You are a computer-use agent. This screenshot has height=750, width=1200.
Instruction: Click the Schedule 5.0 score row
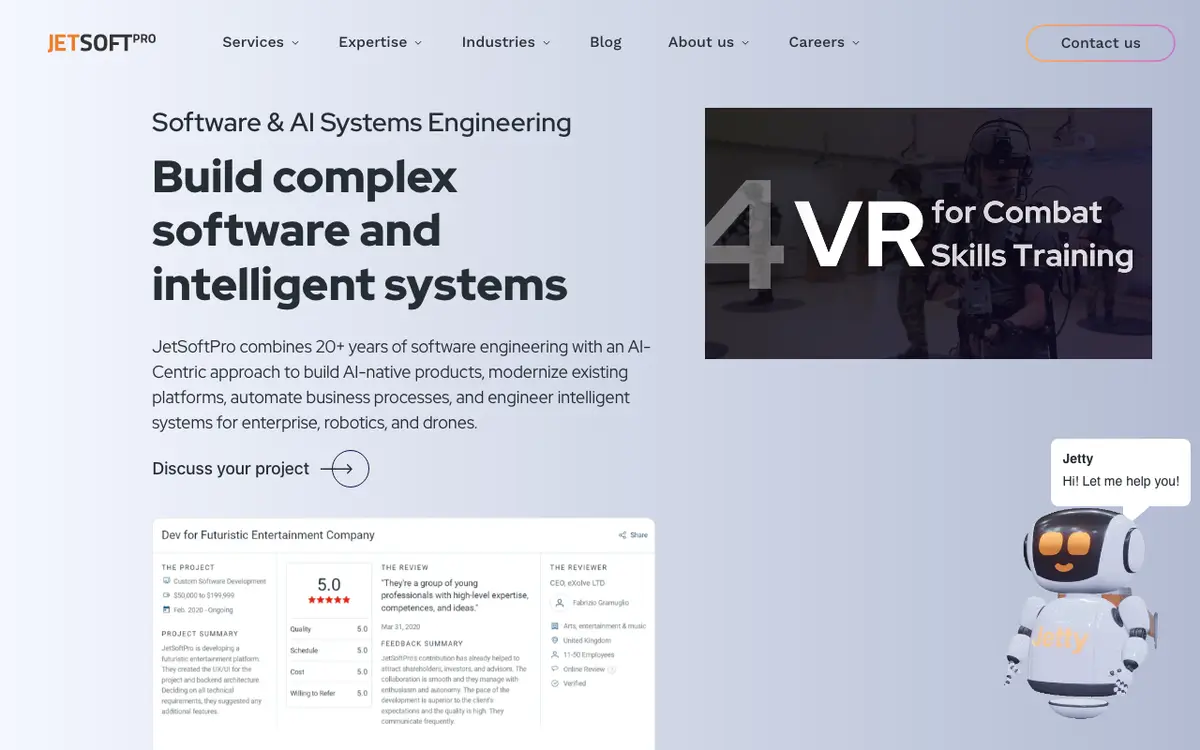click(329, 651)
